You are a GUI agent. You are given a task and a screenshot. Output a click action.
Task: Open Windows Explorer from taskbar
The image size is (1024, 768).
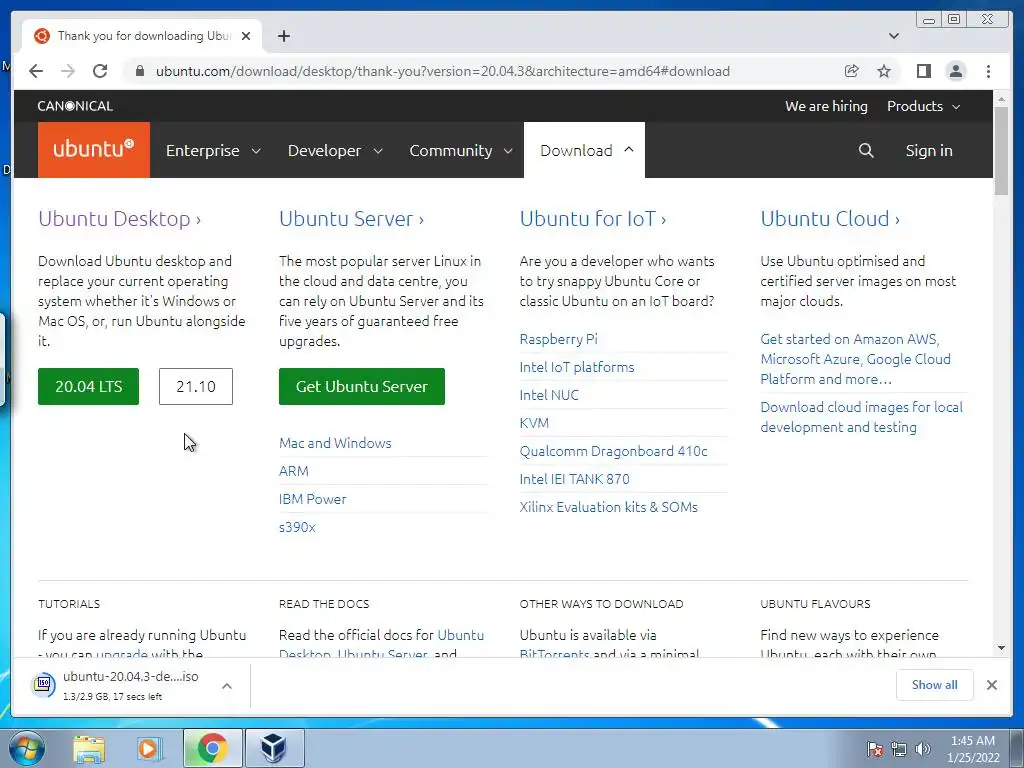point(89,748)
